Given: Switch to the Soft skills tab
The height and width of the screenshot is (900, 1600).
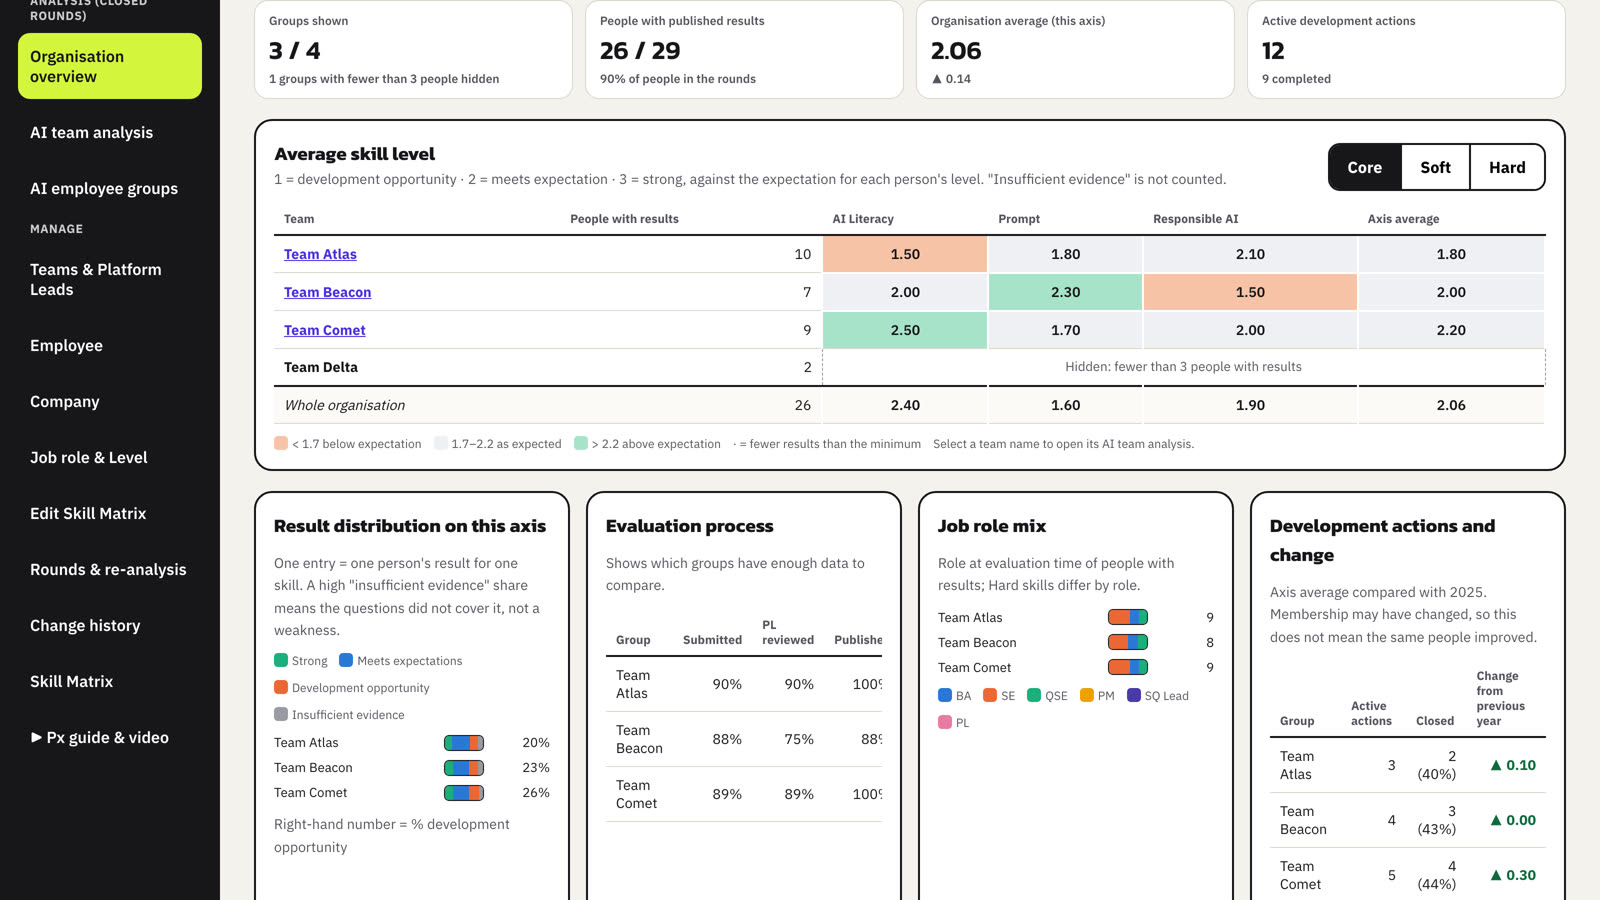Looking at the screenshot, I should coord(1435,167).
